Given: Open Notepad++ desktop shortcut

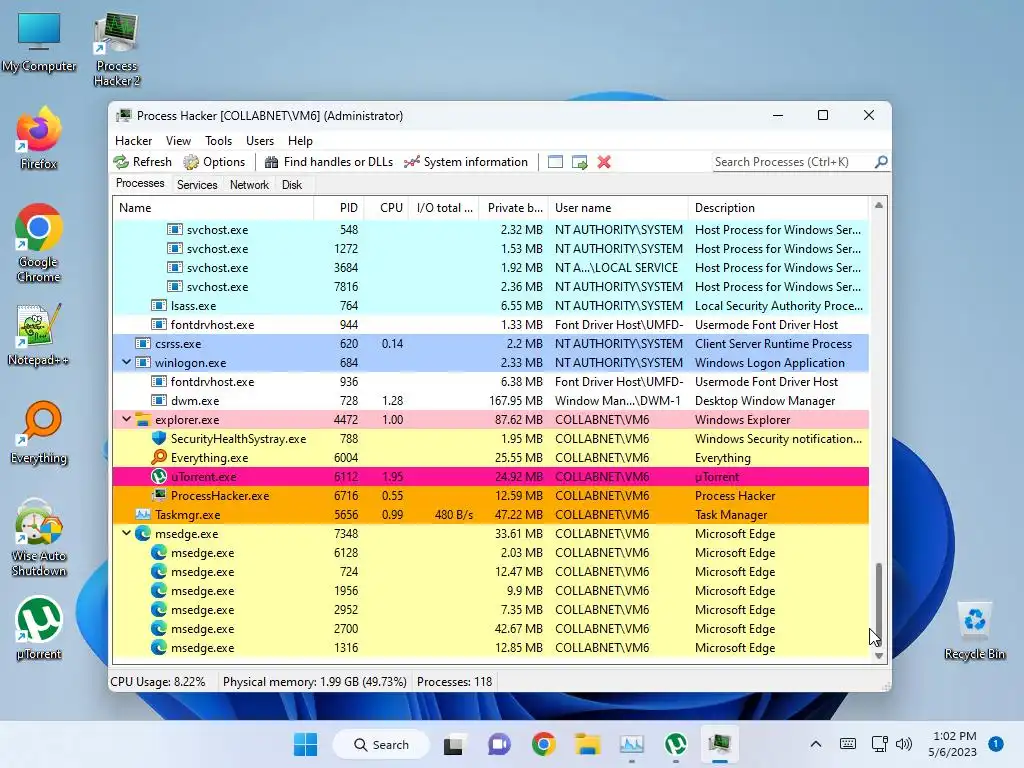Looking at the screenshot, I should click(38, 334).
